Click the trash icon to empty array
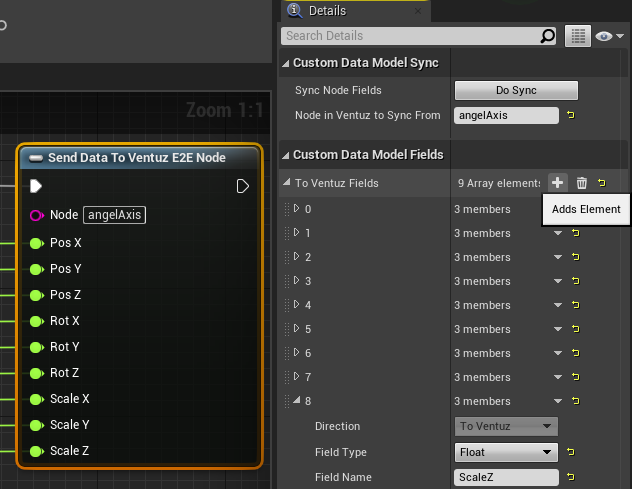Screen dimensions: 632x489 (581, 183)
